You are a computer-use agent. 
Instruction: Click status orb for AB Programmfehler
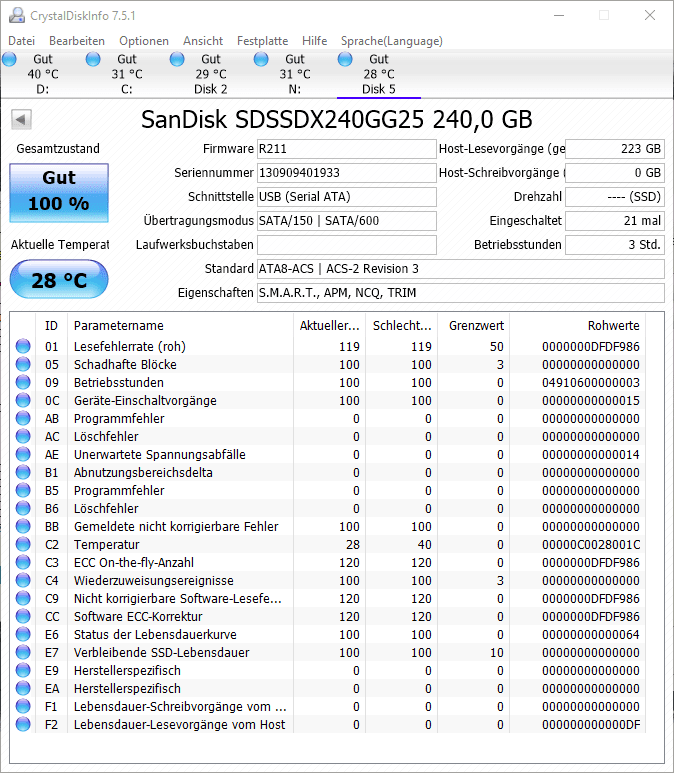[x=23, y=419]
